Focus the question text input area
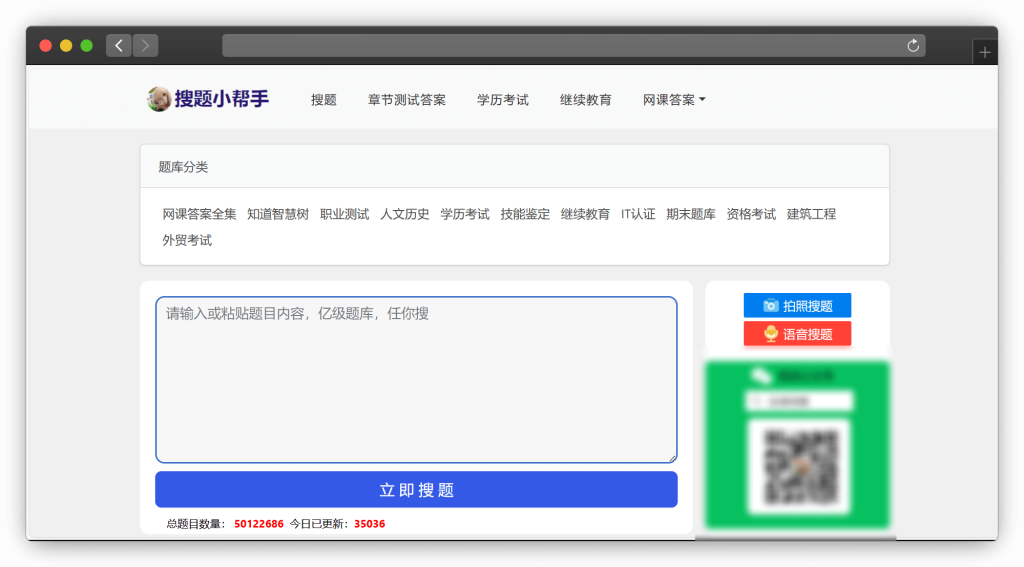This screenshot has height=567, width=1024. 416,380
